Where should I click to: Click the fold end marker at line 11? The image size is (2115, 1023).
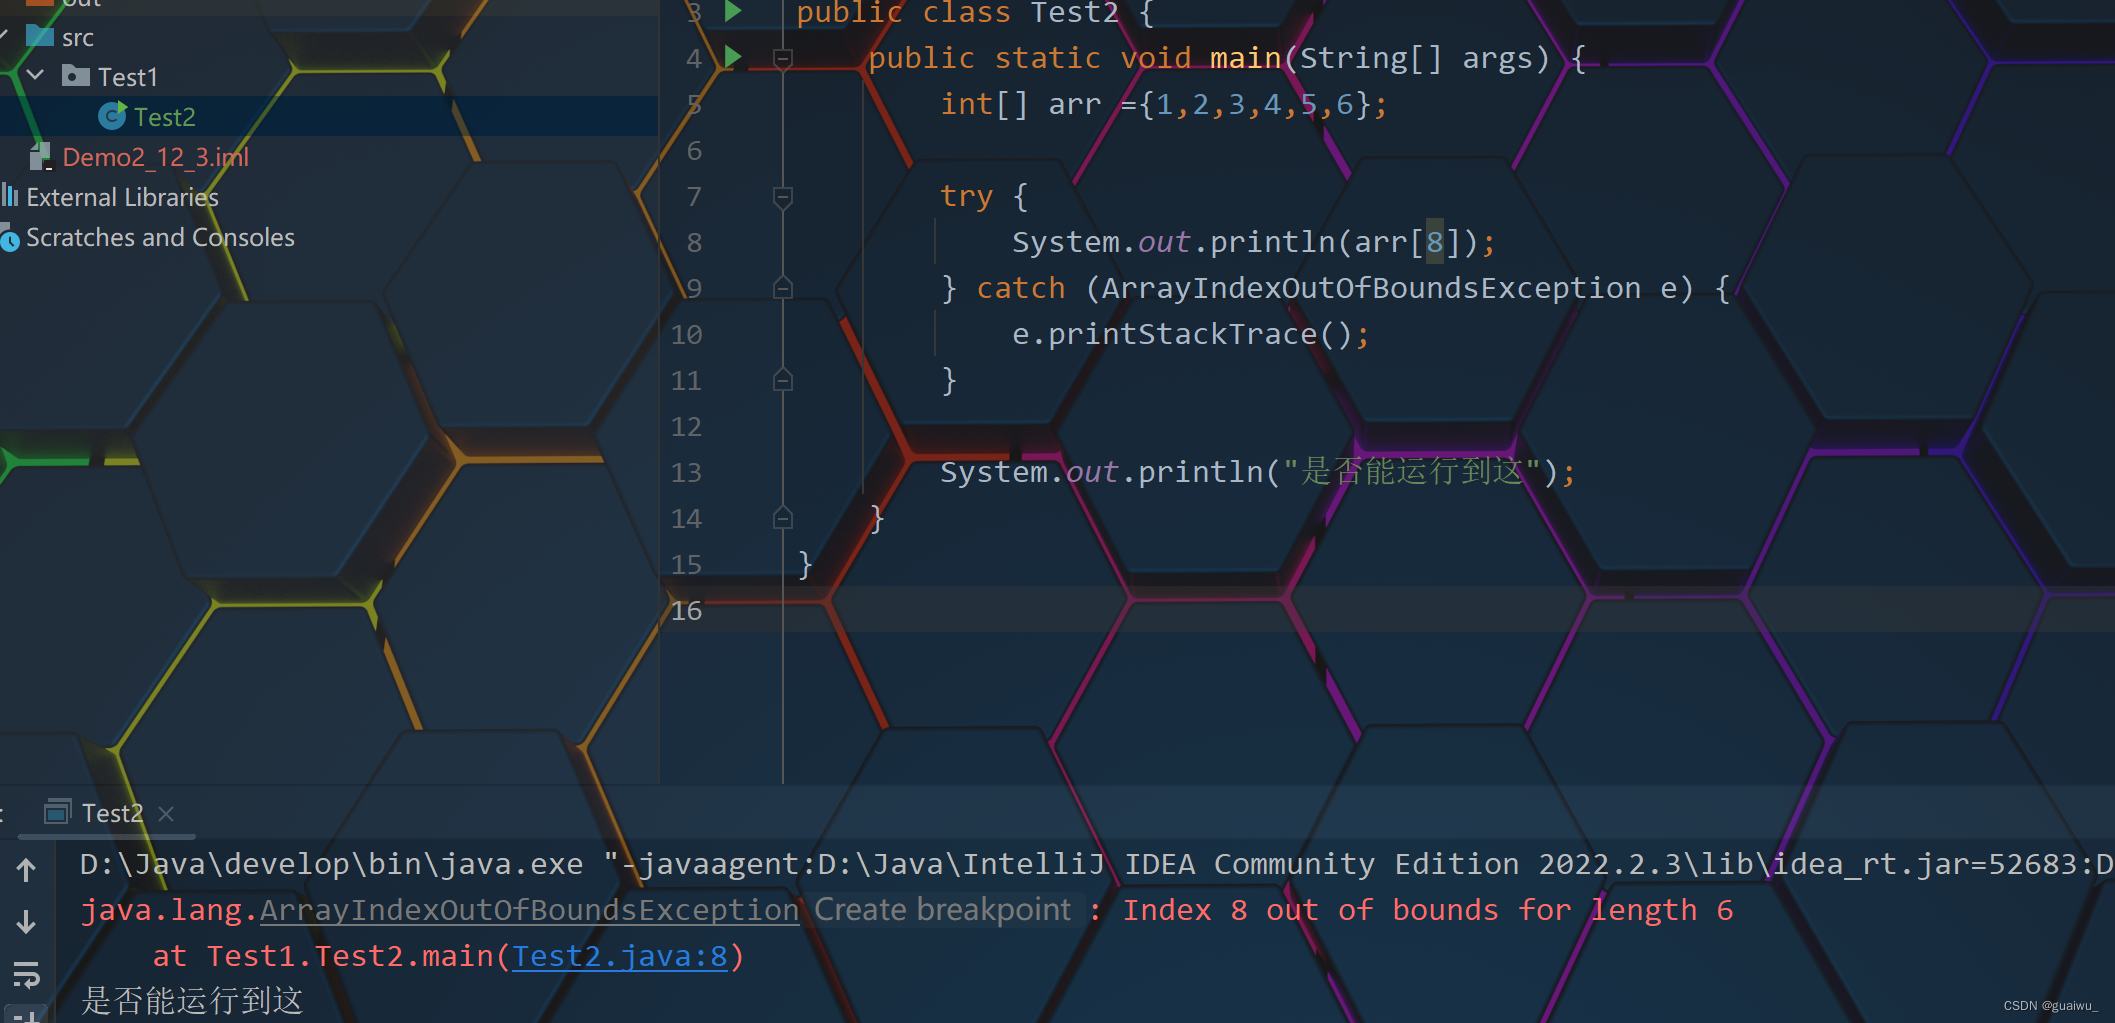point(783,380)
